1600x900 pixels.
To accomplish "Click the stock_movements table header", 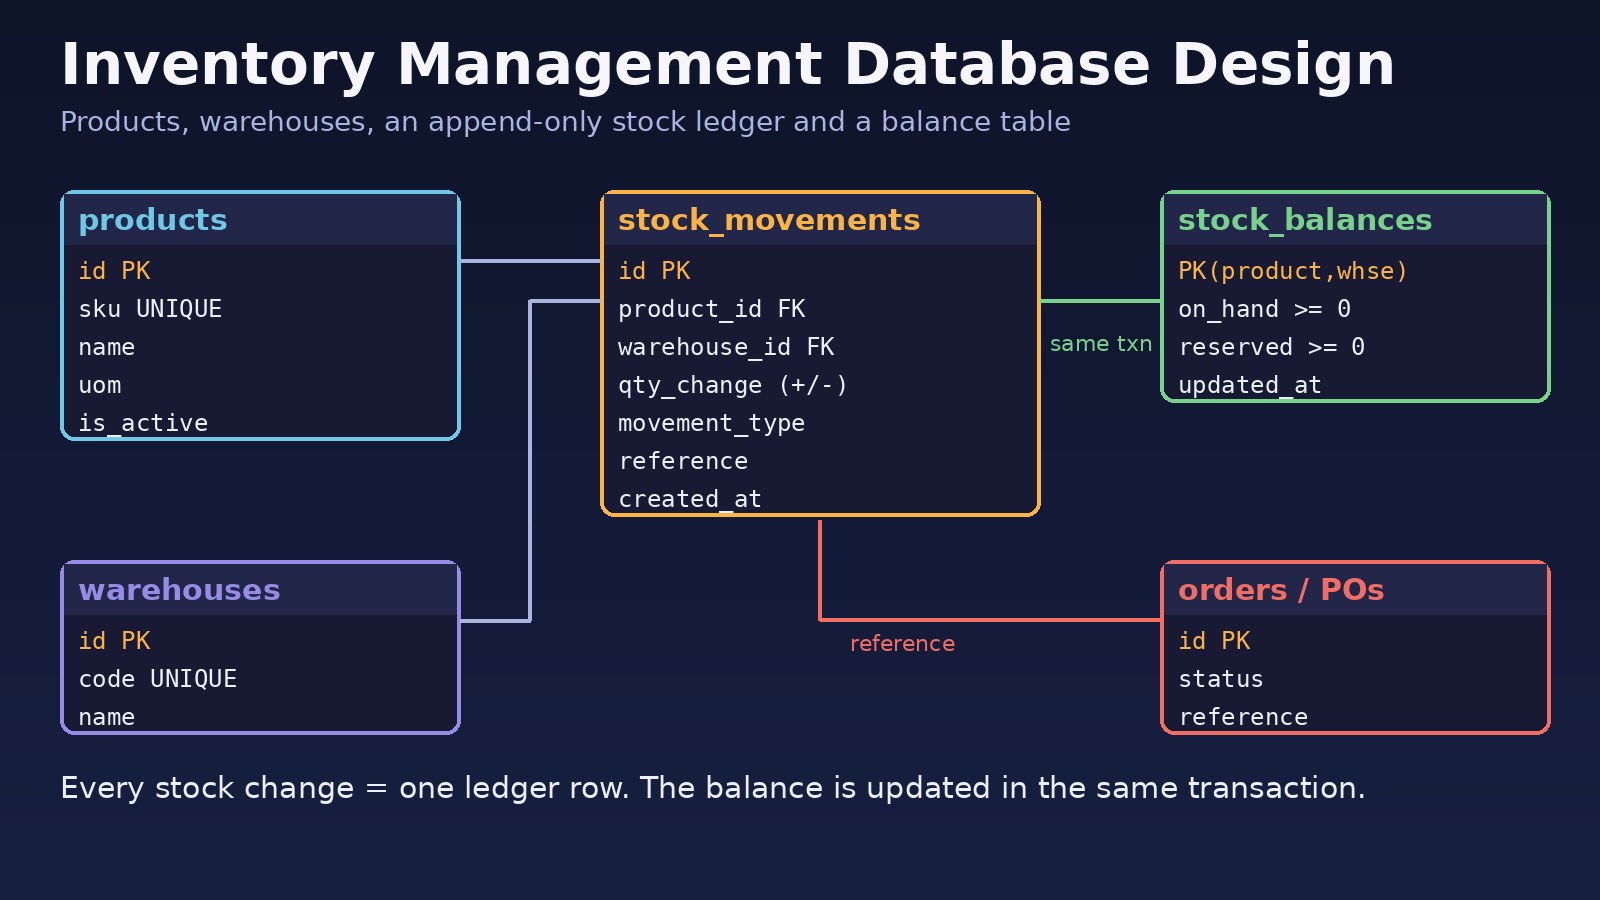I will click(820, 220).
